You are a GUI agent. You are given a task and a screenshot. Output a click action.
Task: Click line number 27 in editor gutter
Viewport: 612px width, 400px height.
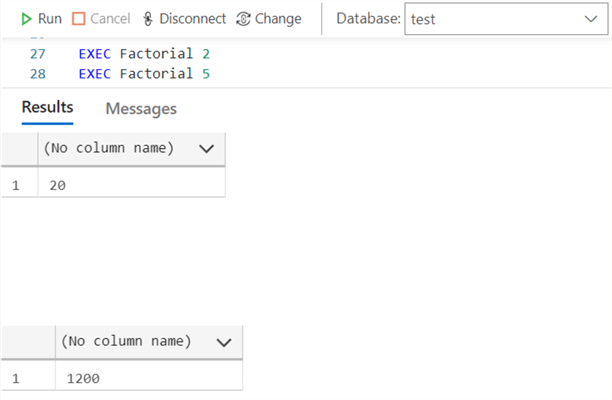[39, 52]
